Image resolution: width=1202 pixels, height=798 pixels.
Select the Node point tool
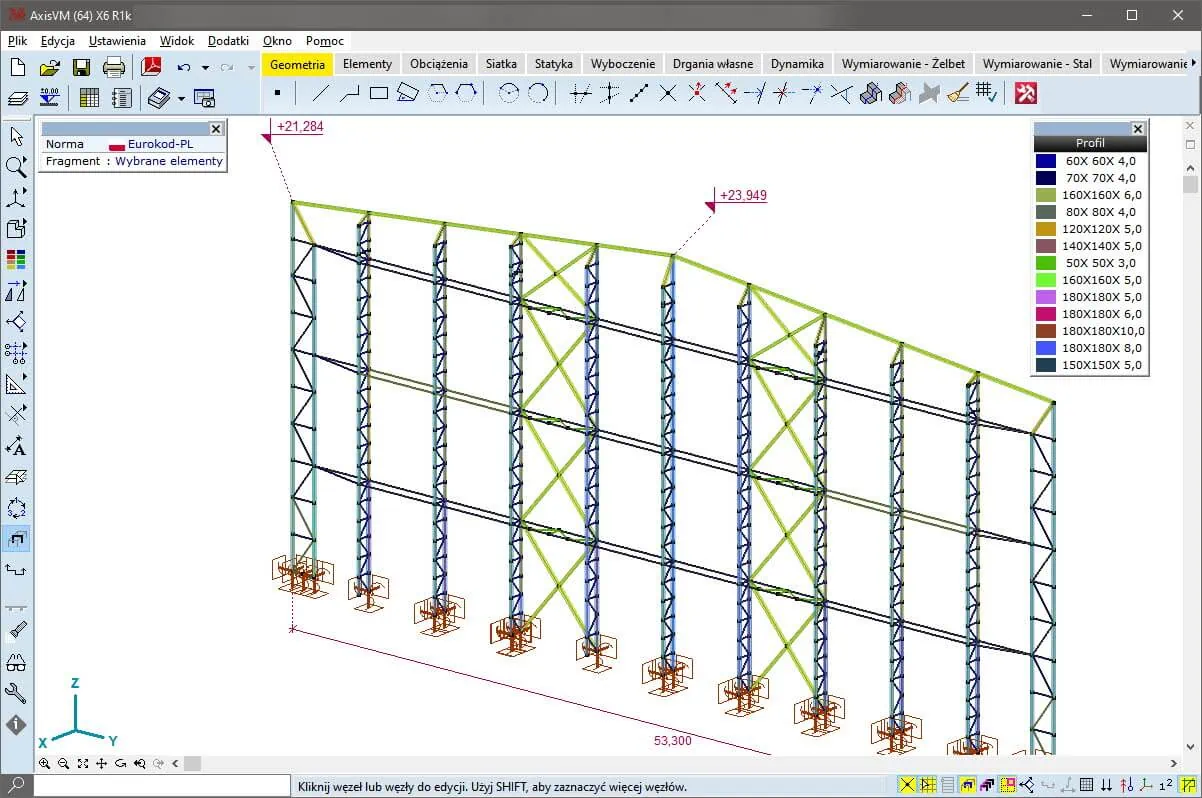(277, 94)
